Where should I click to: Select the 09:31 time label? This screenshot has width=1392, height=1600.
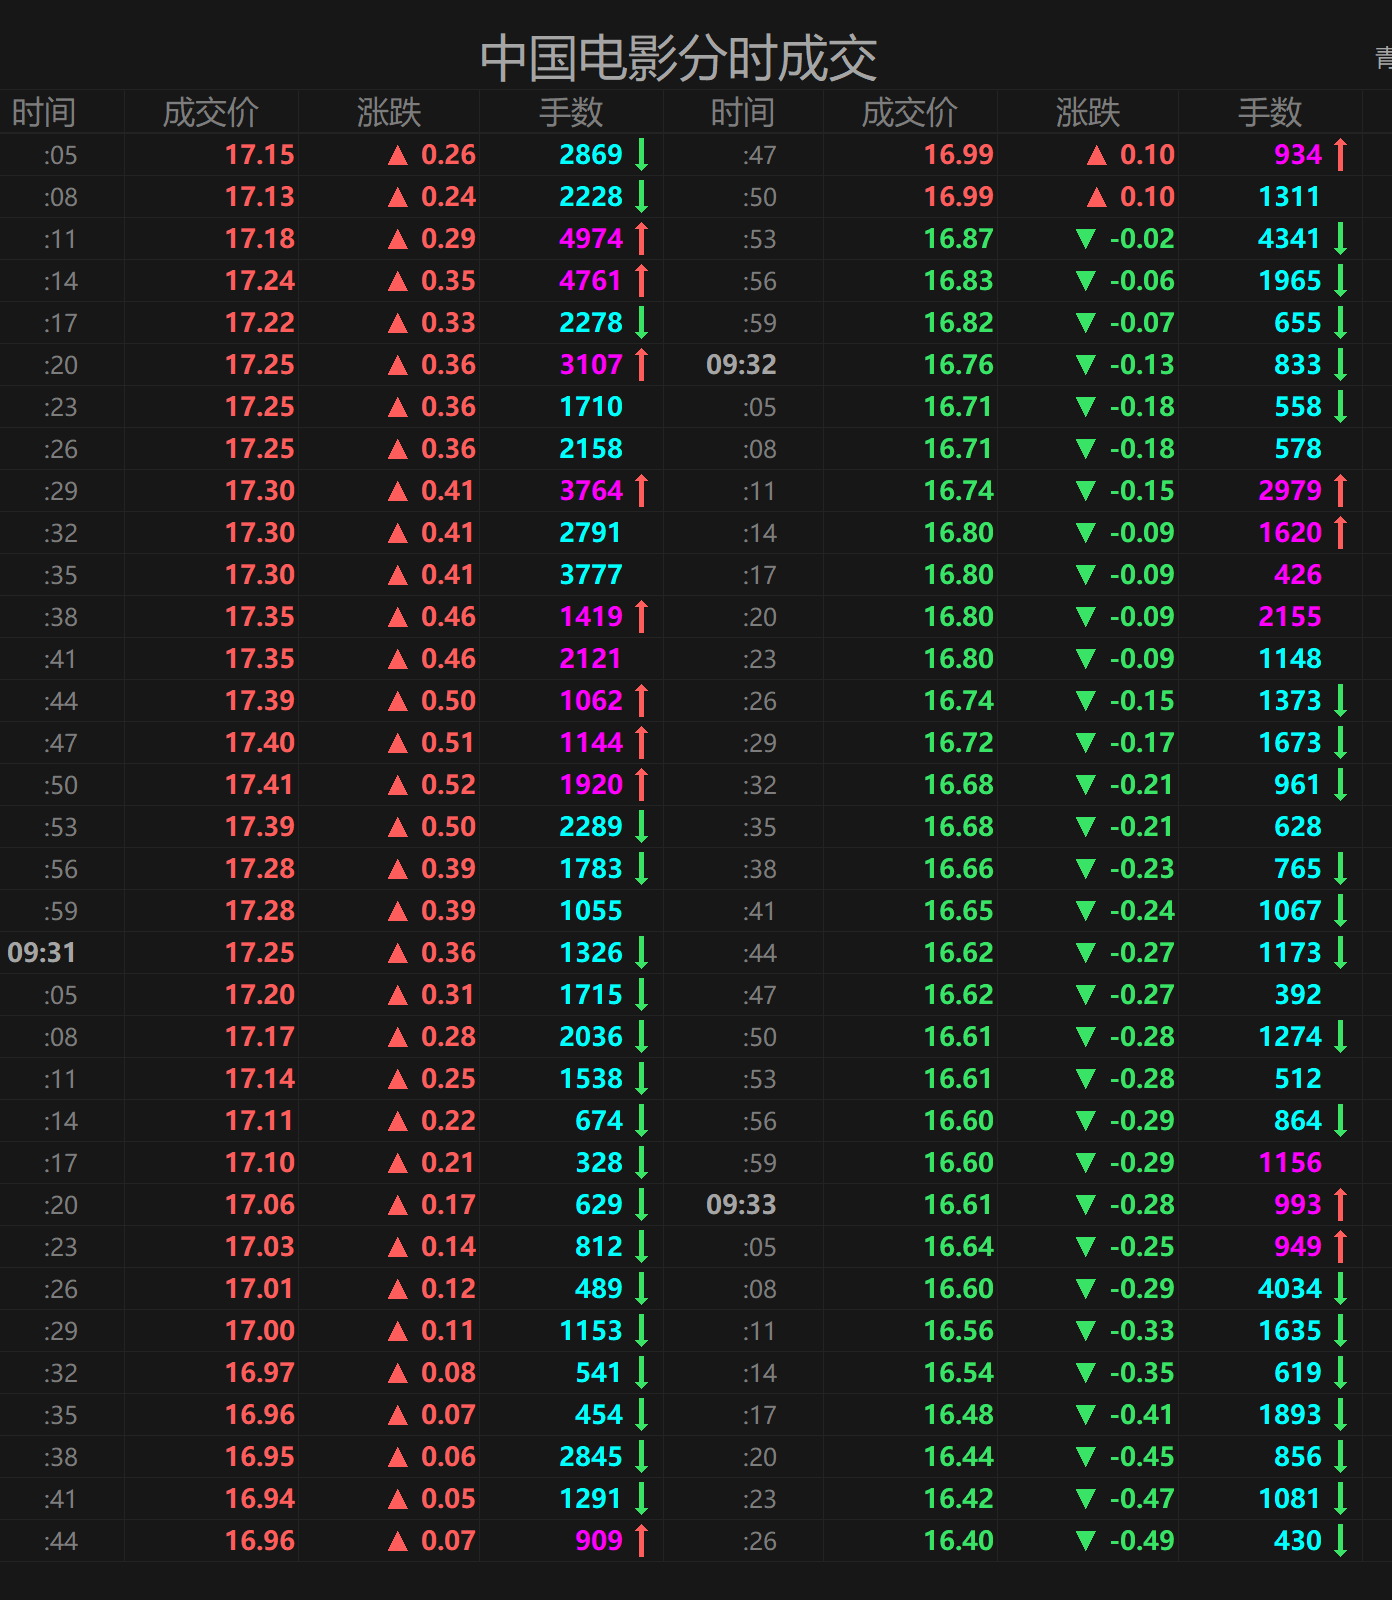(42, 953)
